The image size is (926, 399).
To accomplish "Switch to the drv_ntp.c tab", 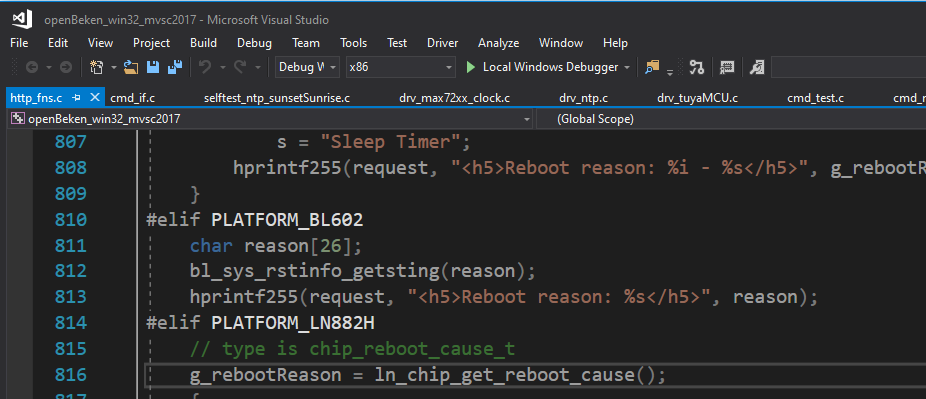I will coord(583,98).
